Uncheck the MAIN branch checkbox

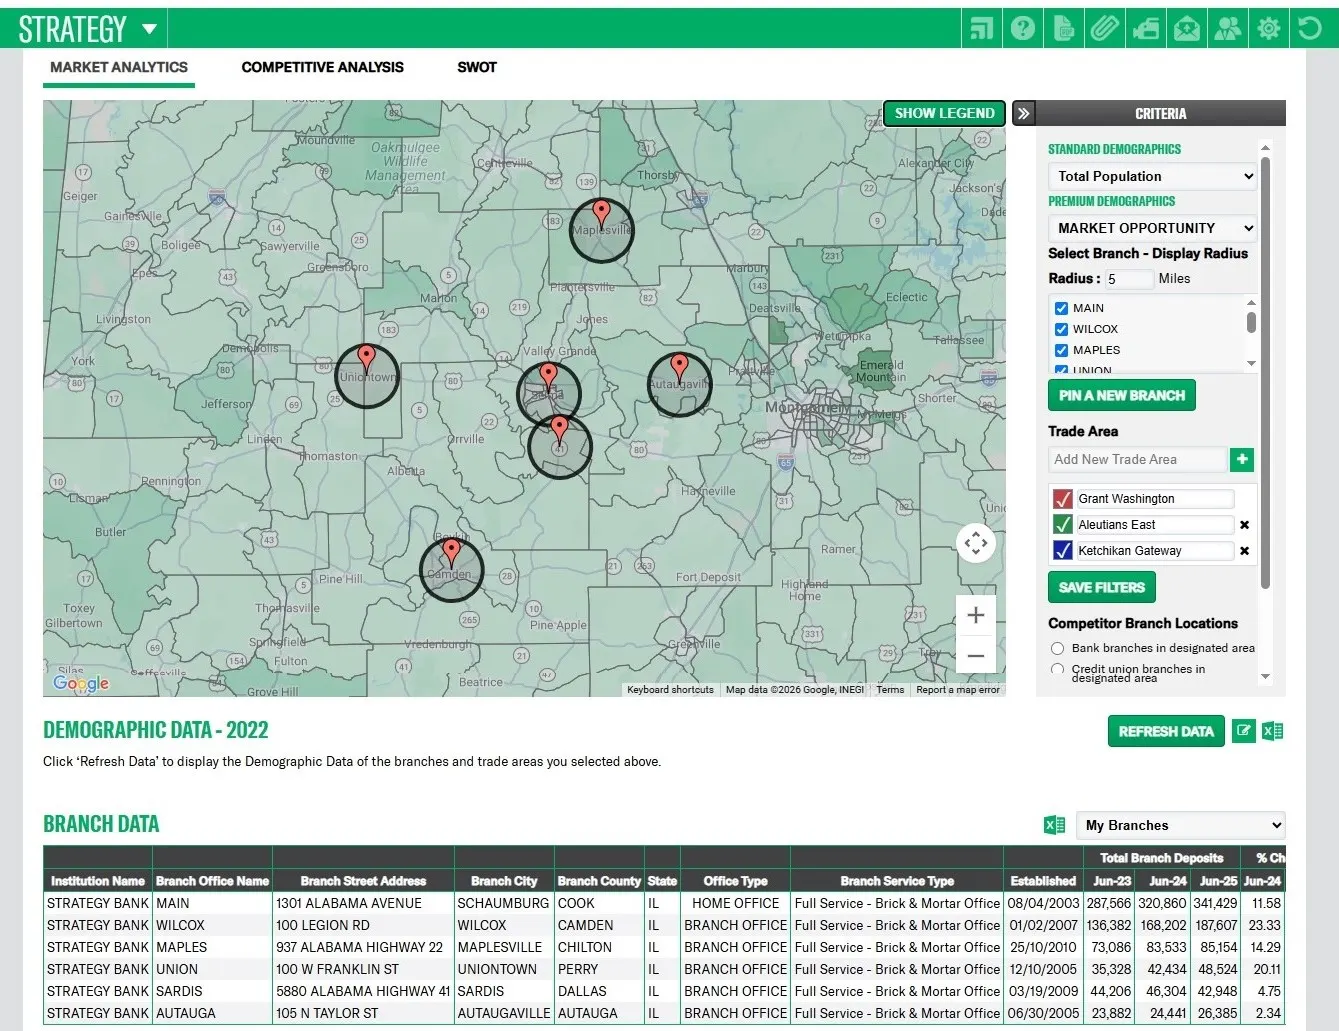[x=1062, y=308]
